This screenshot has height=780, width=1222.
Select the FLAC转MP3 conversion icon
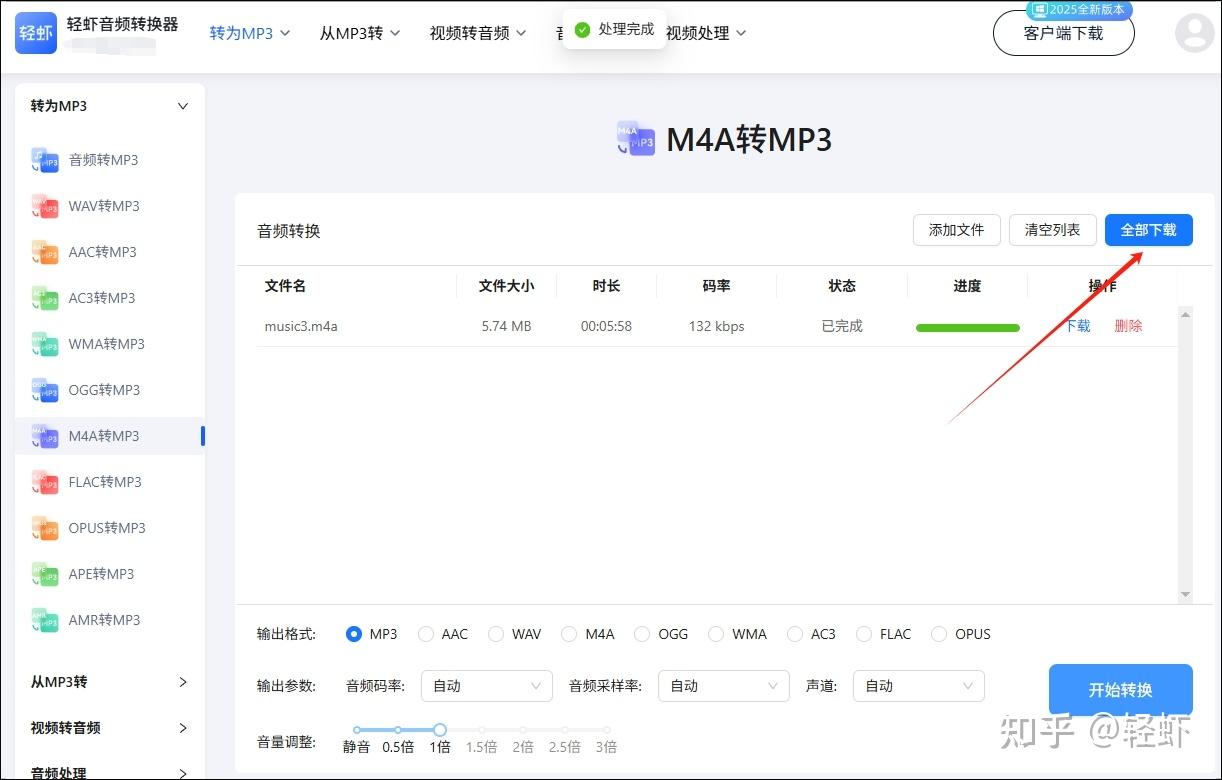point(45,482)
